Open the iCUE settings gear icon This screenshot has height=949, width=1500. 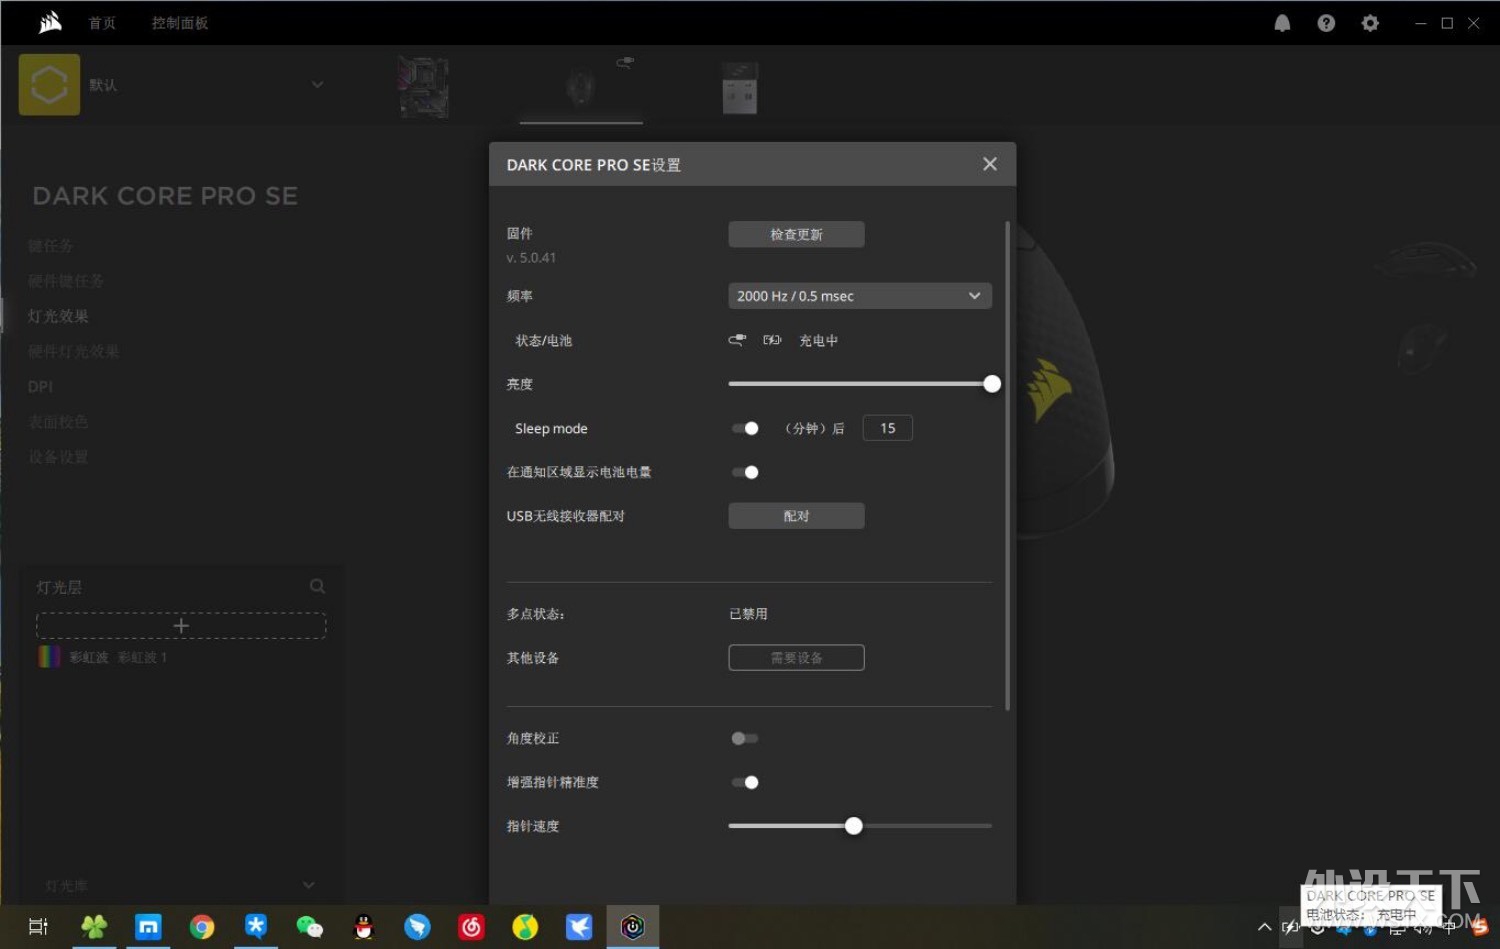tap(1370, 23)
